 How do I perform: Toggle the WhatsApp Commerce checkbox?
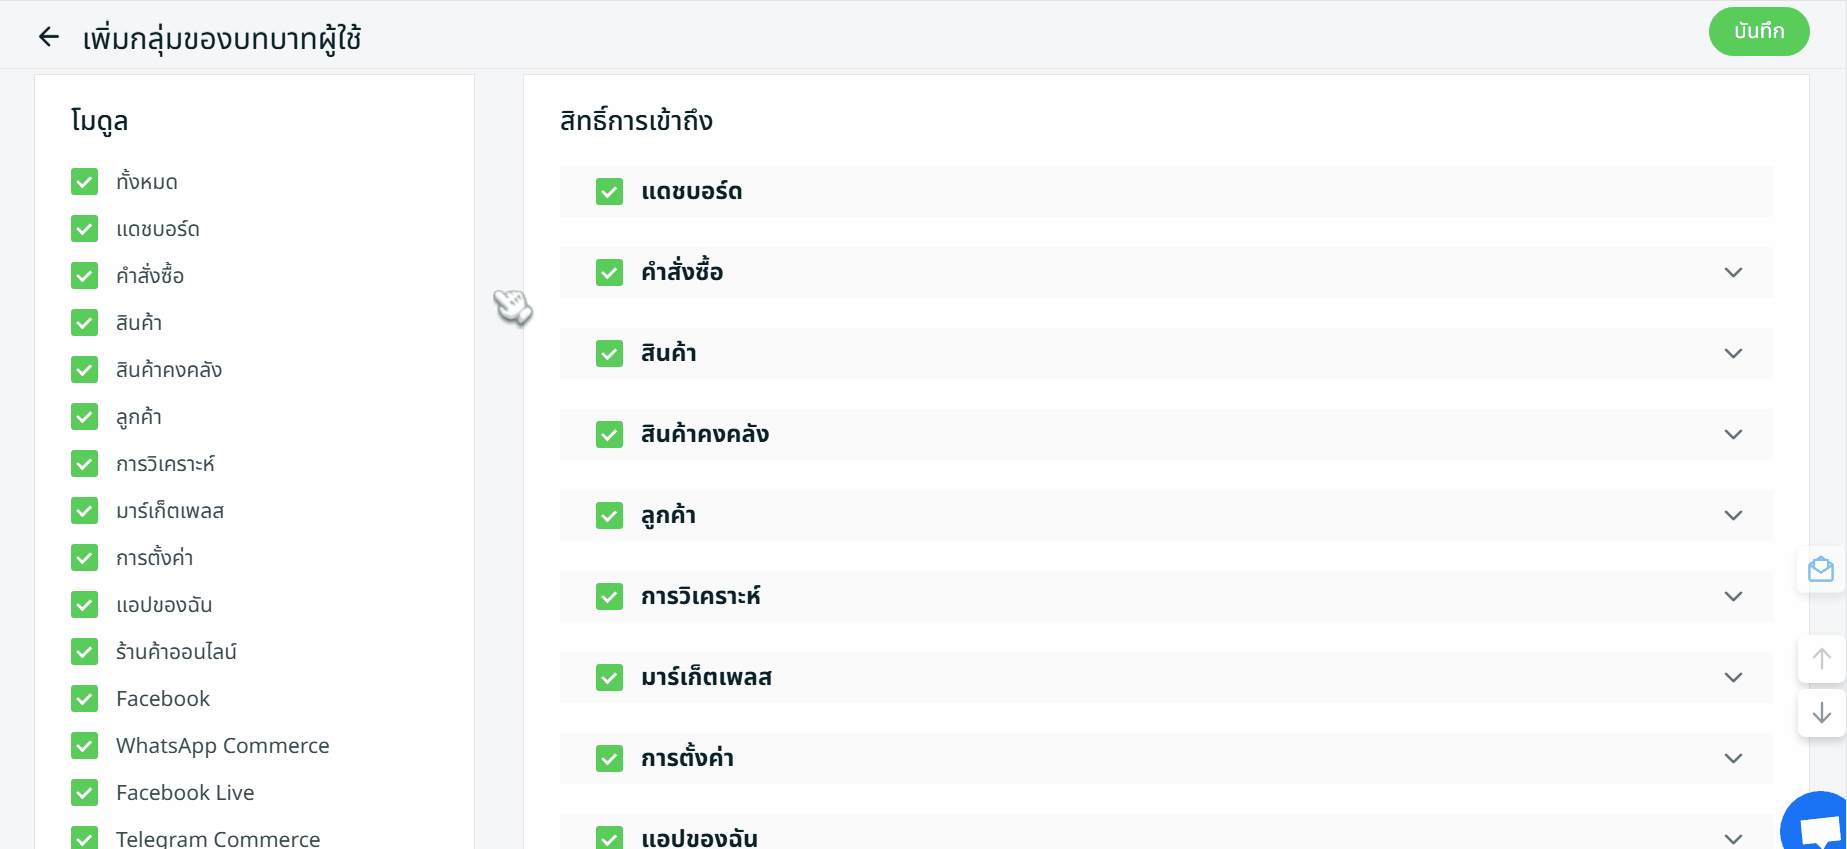click(85, 746)
